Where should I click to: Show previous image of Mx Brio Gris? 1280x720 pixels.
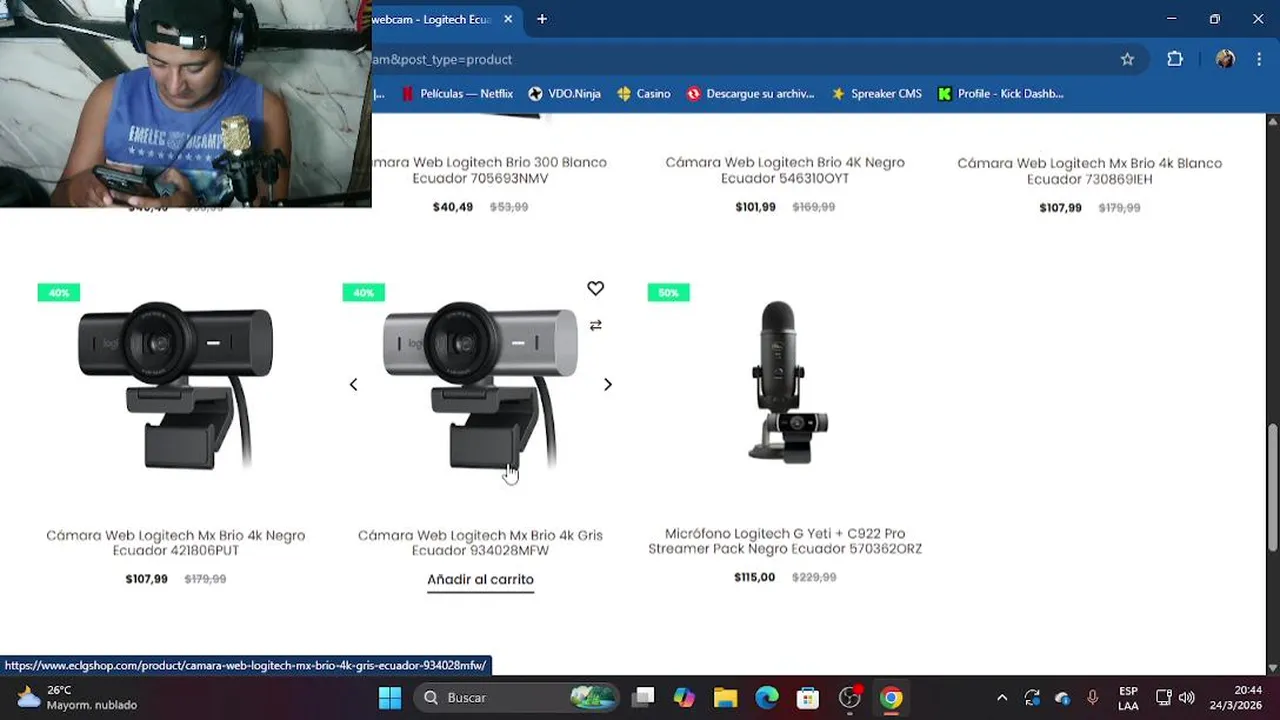[353, 384]
